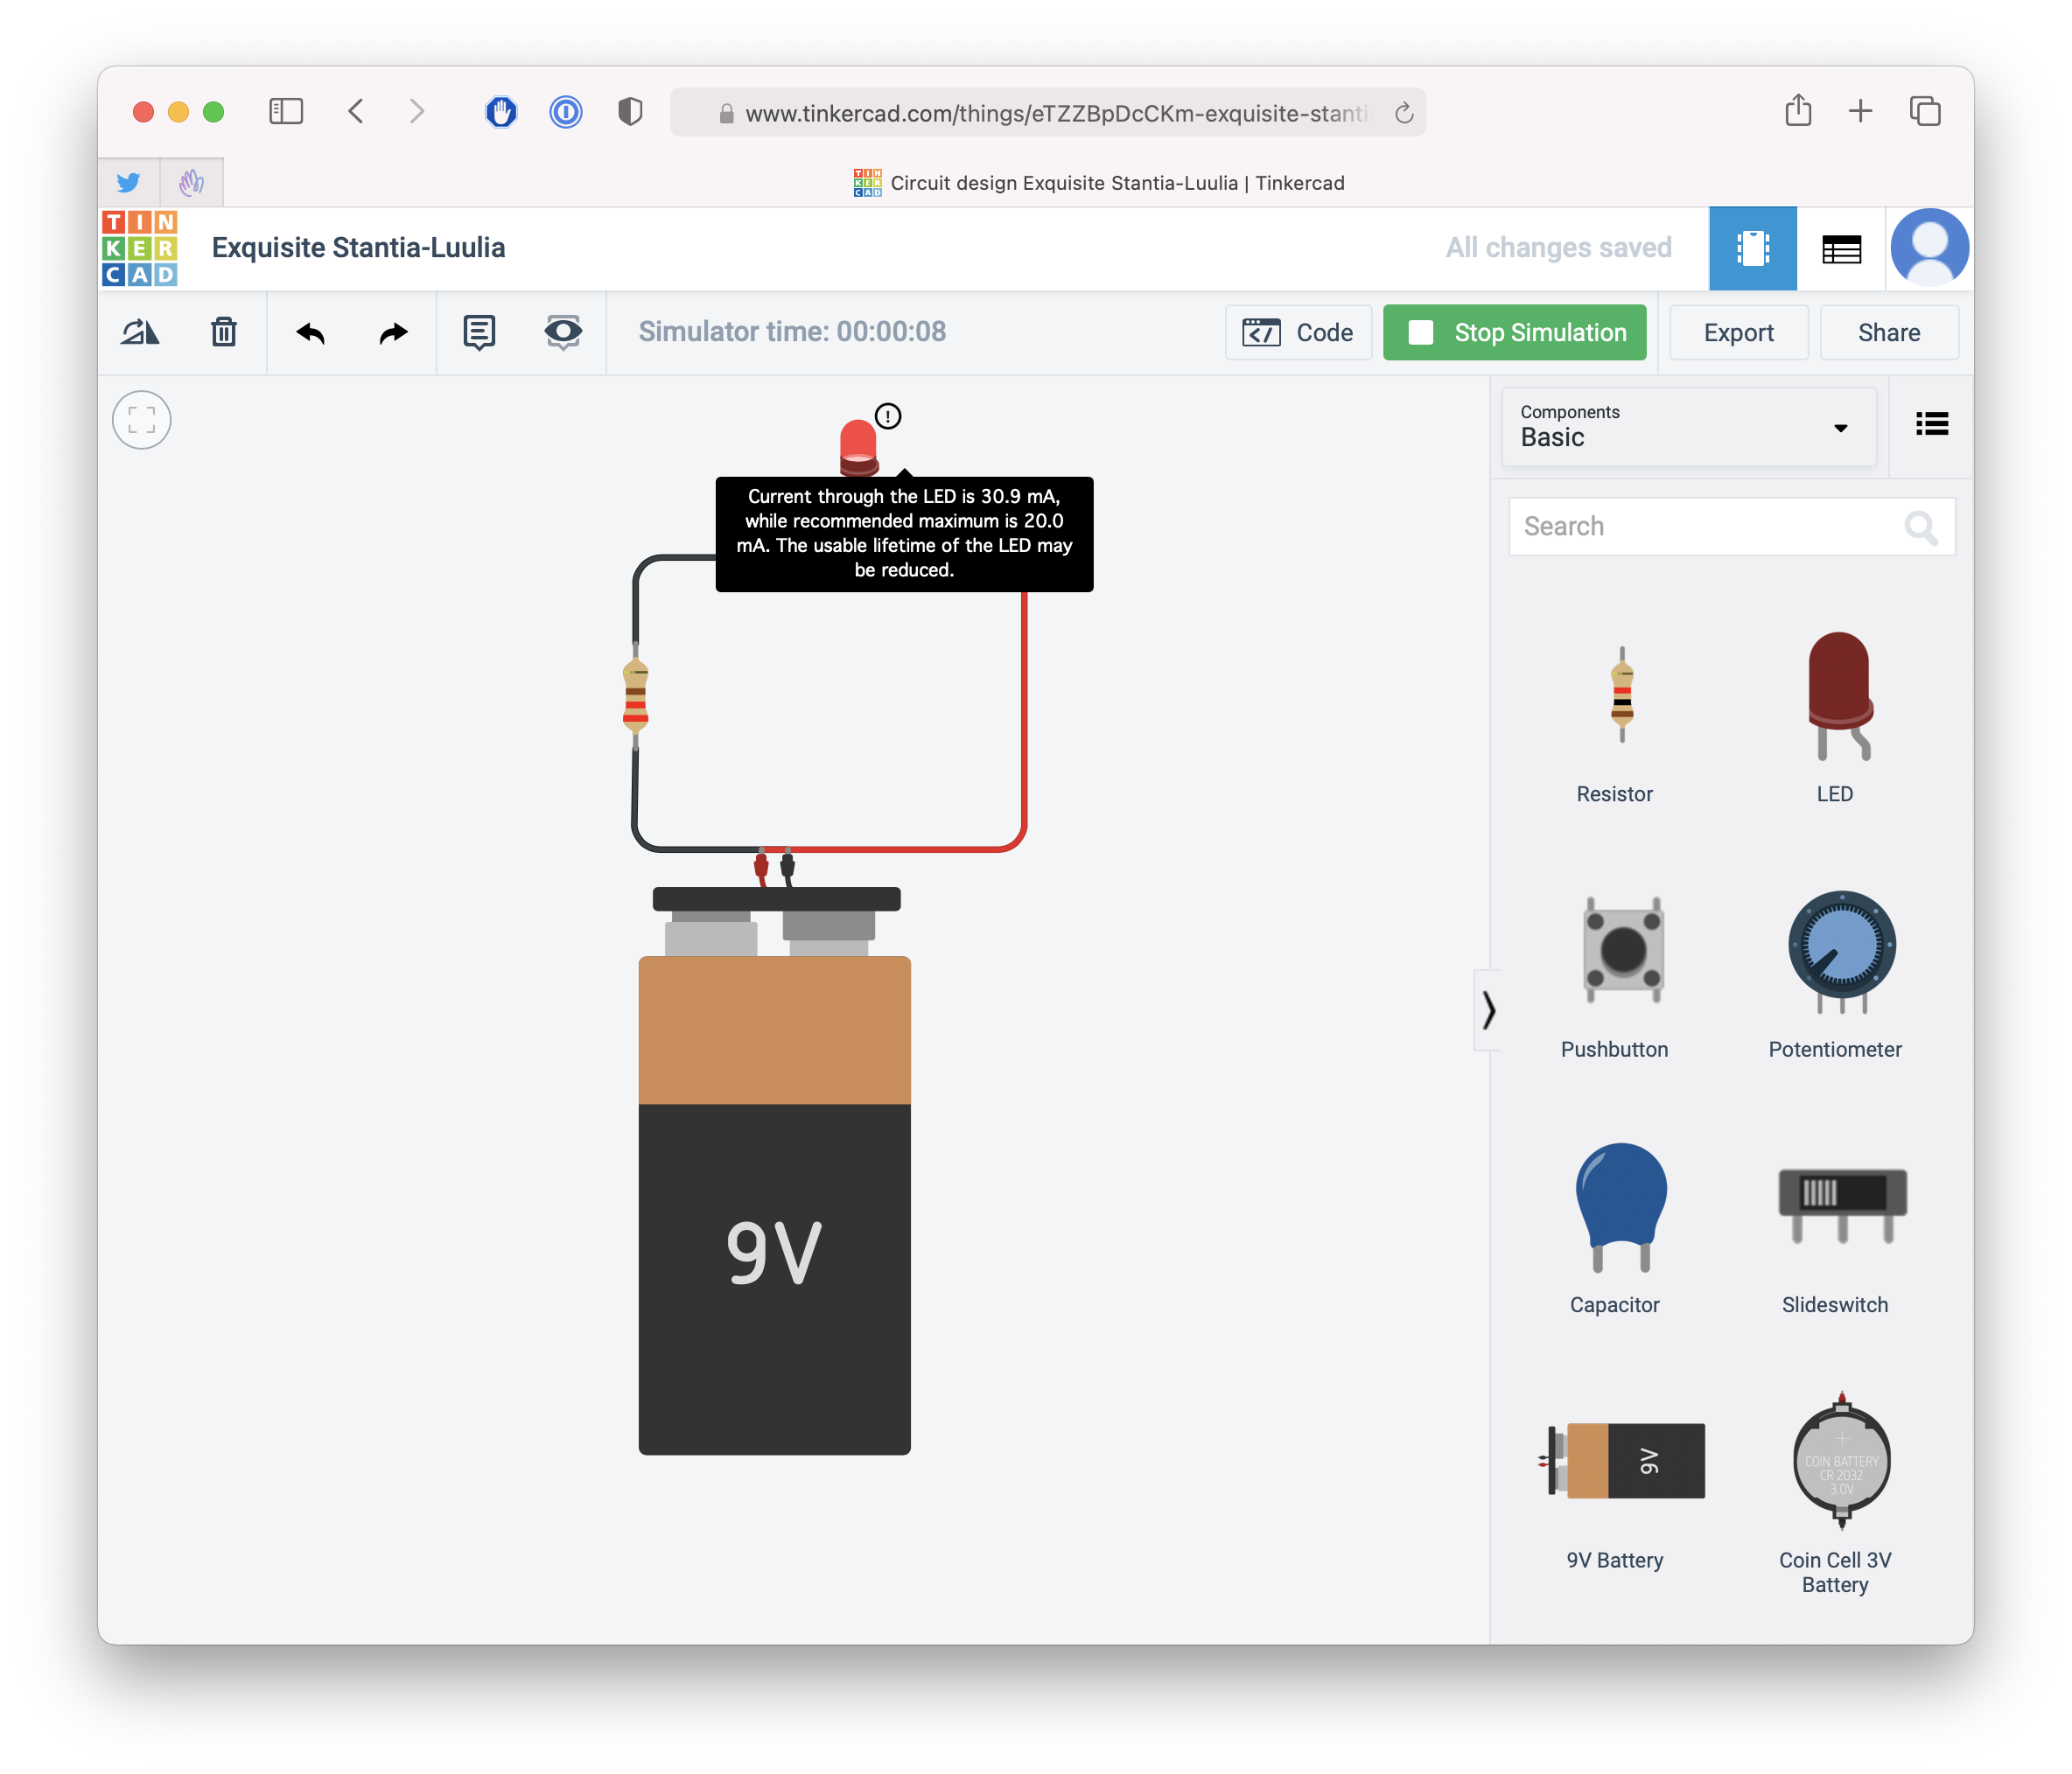Click the rotate component icon

click(x=140, y=332)
